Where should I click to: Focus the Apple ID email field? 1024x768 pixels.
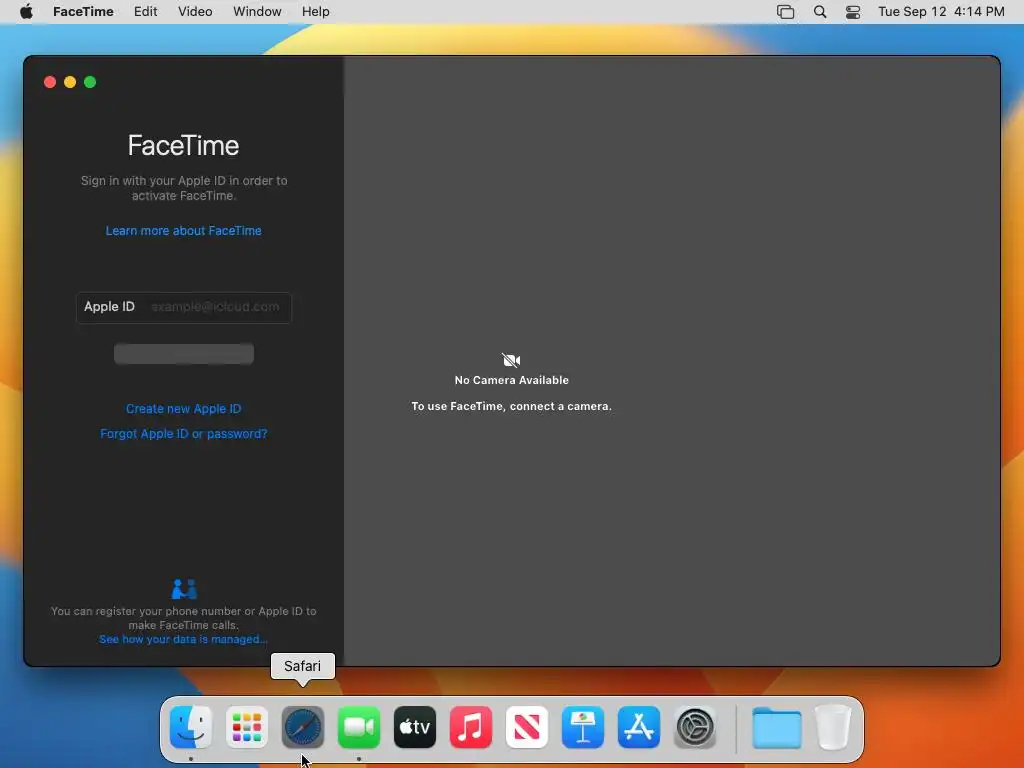184,308
